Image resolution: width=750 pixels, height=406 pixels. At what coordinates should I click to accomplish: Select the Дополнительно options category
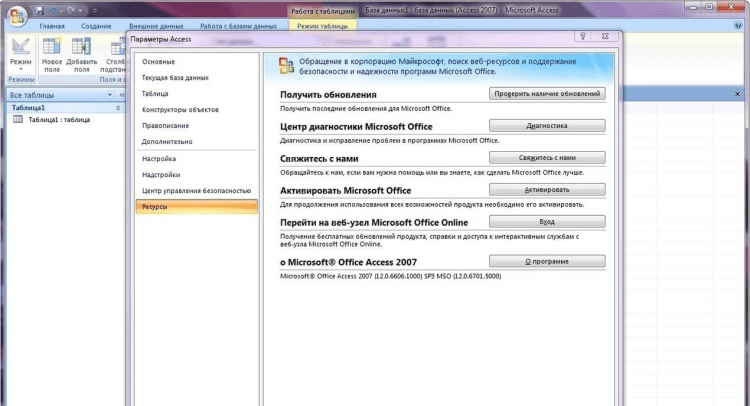coord(167,142)
